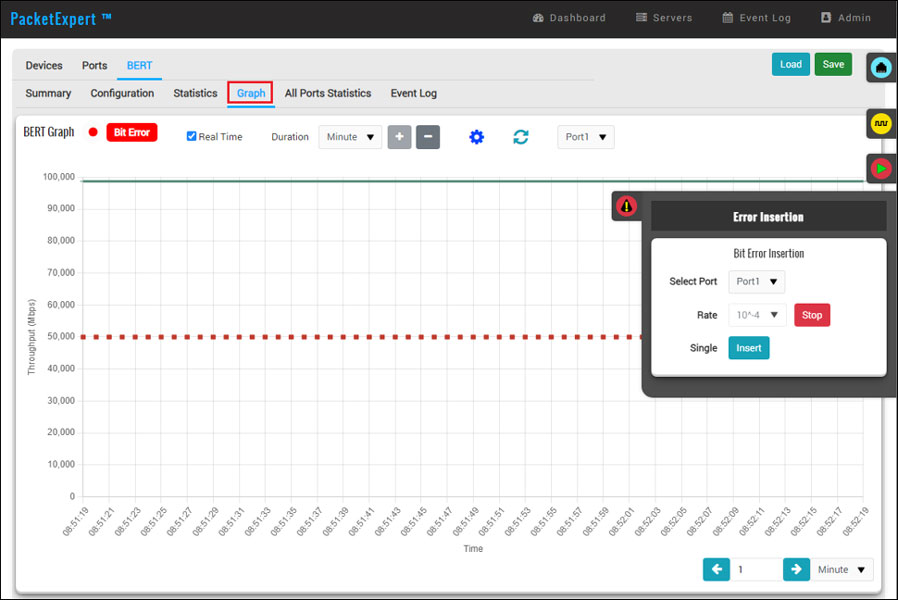Click the BERT Graph title text
898x600 pixels.
click(x=49, y=132)
